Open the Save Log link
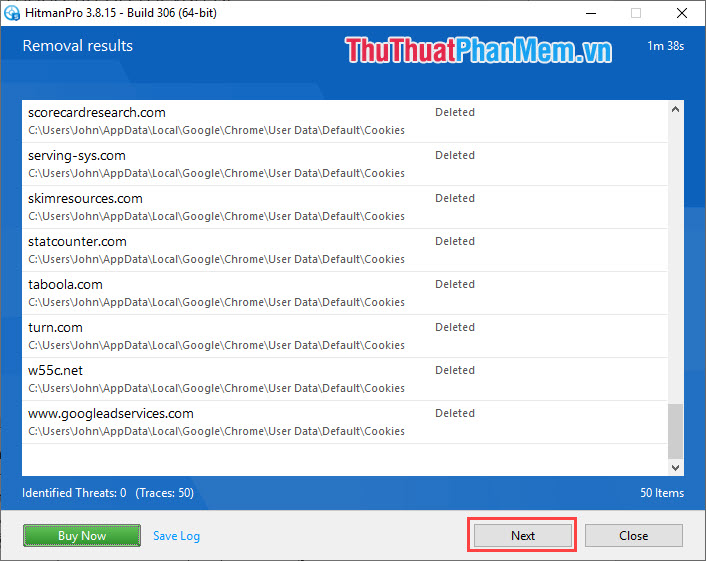The width and height of the screenshot is (706, 561). 176,536
